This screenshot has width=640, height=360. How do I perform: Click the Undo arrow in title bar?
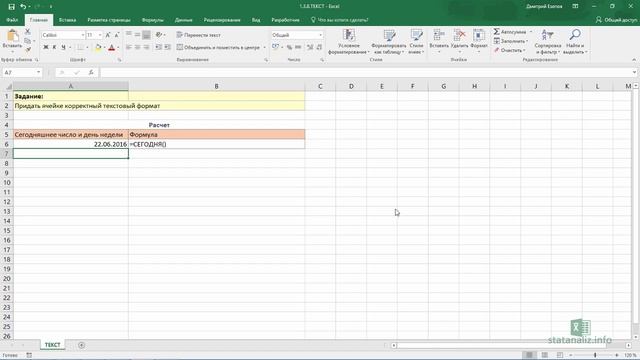[x=23, y=7]
